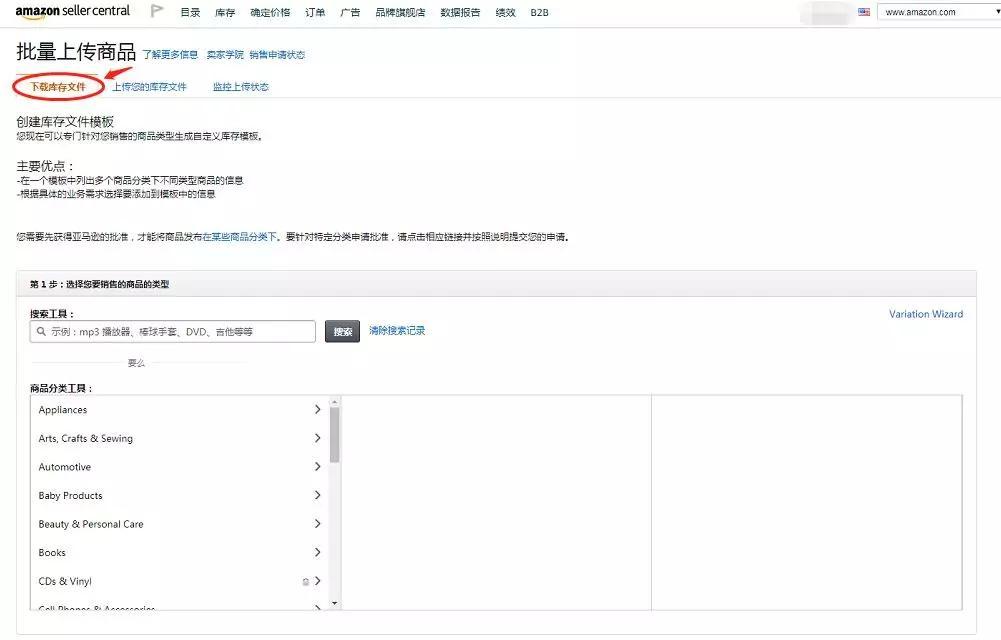Select the Arts, Crafts & Sewing category

(x=86, y=438)
